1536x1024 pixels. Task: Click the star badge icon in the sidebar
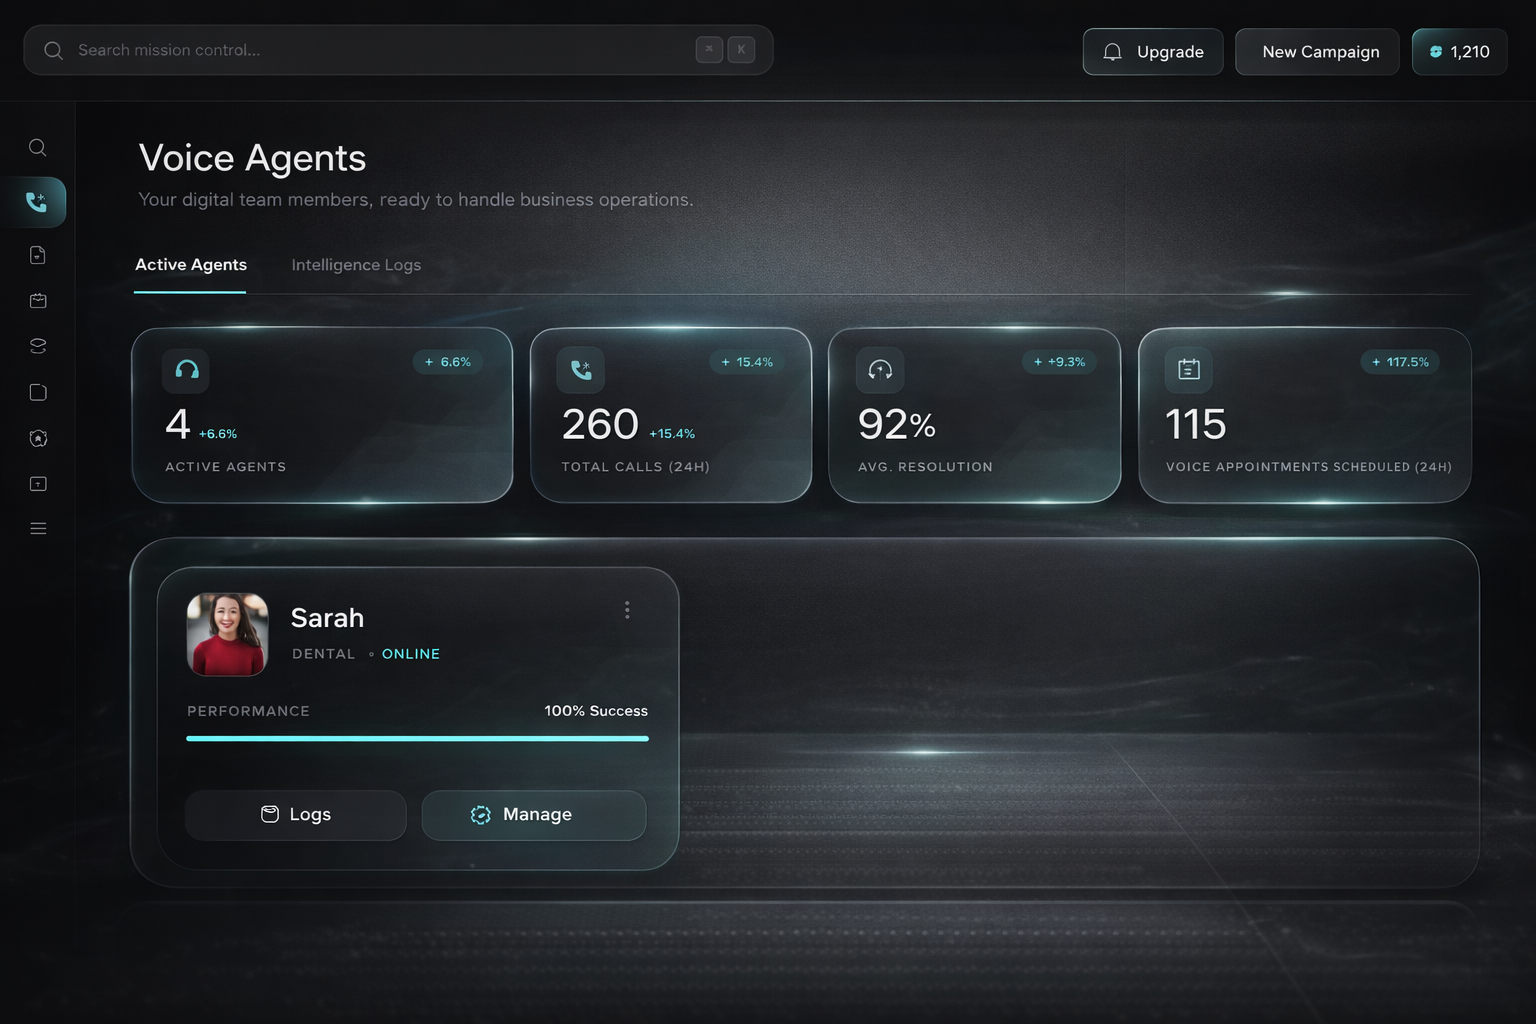(x=37, y=437)
